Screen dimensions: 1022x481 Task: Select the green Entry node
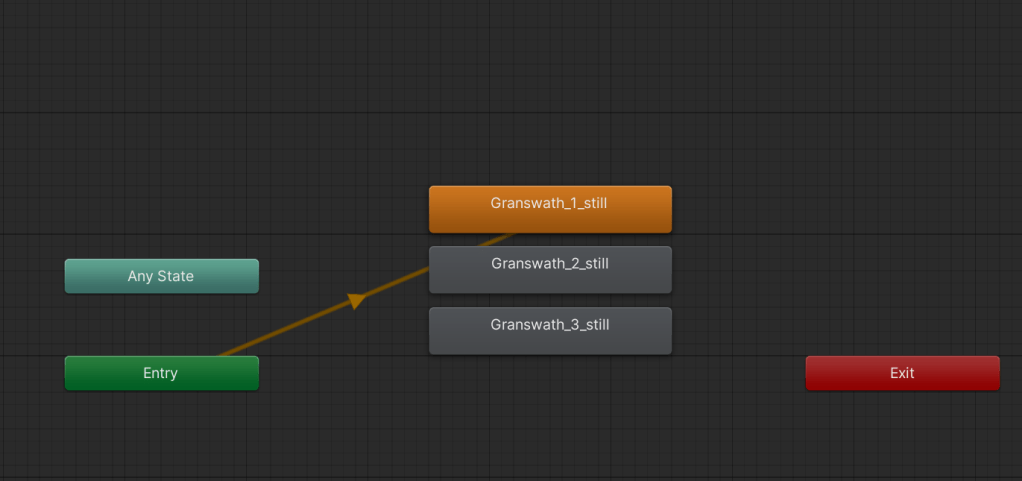[x=161, y=373]
